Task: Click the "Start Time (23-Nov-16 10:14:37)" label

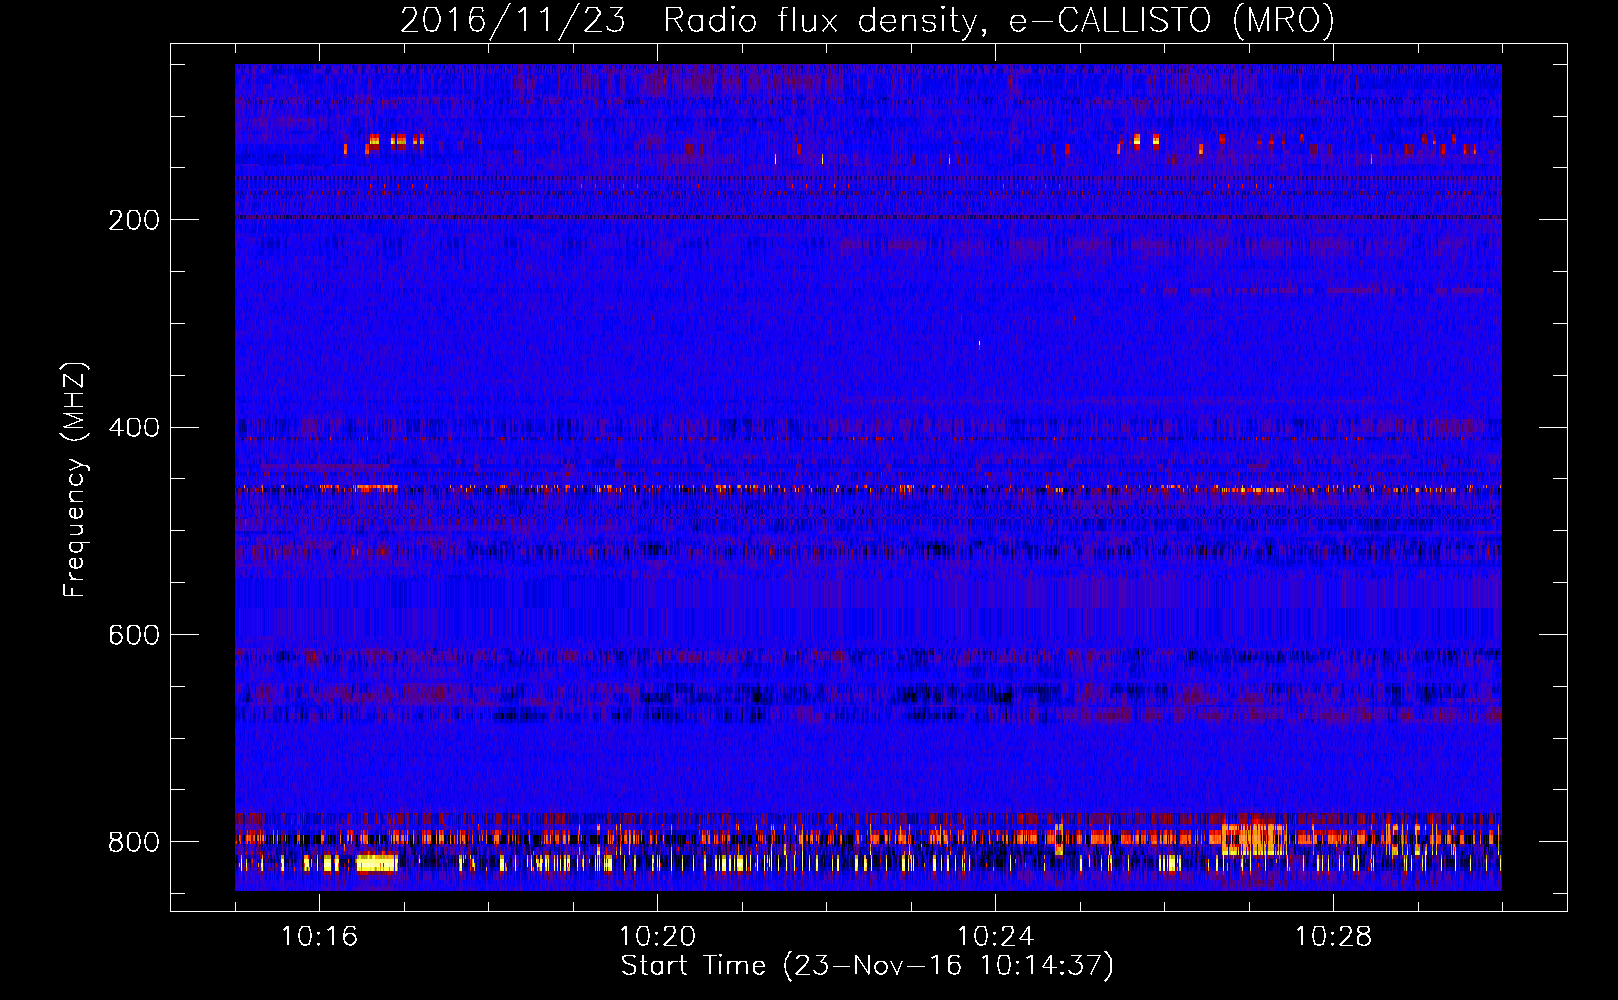Action: 867,966
